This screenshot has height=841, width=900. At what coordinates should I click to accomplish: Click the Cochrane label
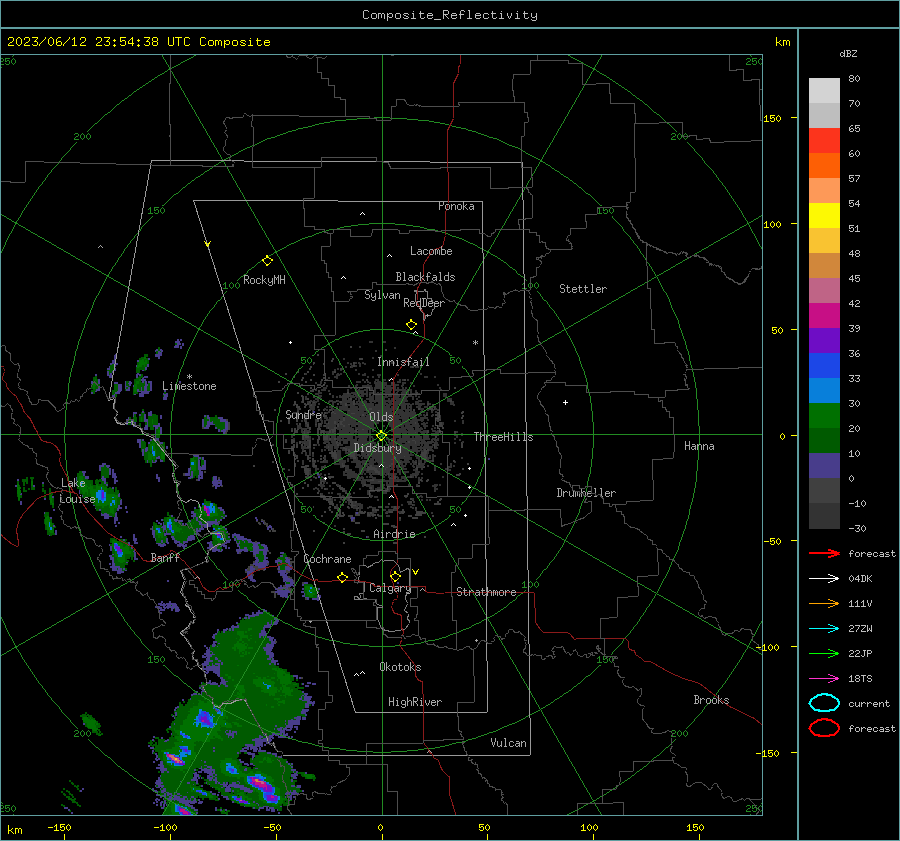[327, 559]
